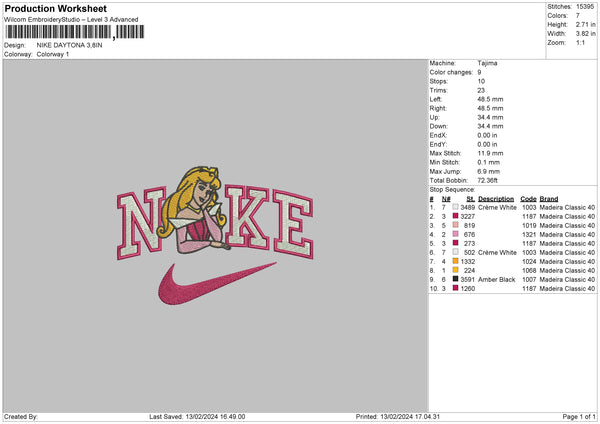The width and height of the screenshot is (600, 424).
Task: Select Crème White description in stop row 1
Action: click(x=497, y=207)
